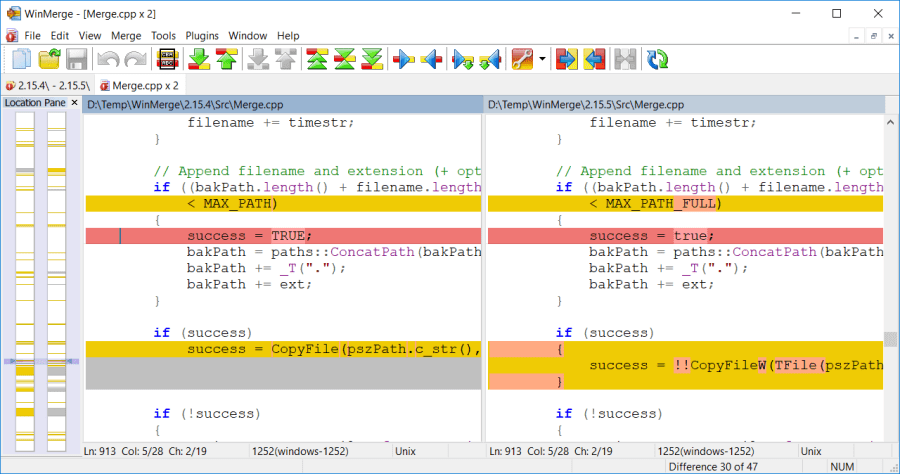The height and width of the screenshot is (474, 900).
Task: Click '< MAX_PATH)' line in left pane
Action: pyautogui.click(x=283, y=204)
